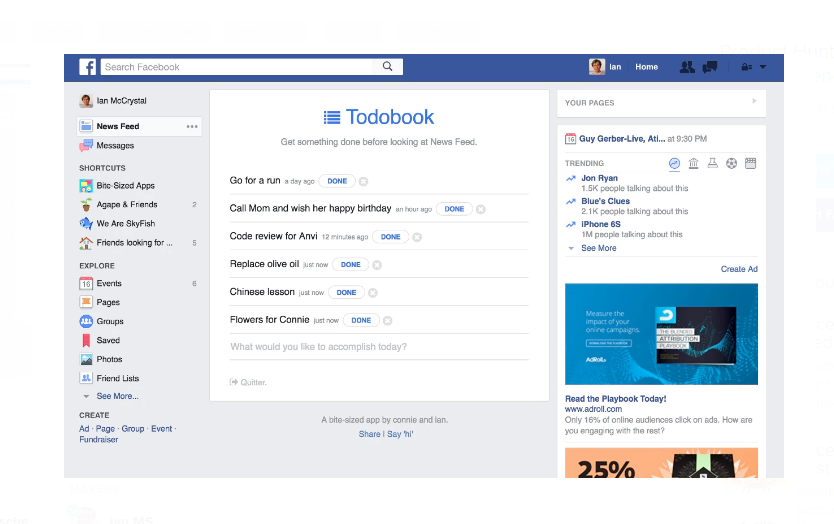834x524 pixels.
Task: Click the Todobook list icon
Action: 332,117
